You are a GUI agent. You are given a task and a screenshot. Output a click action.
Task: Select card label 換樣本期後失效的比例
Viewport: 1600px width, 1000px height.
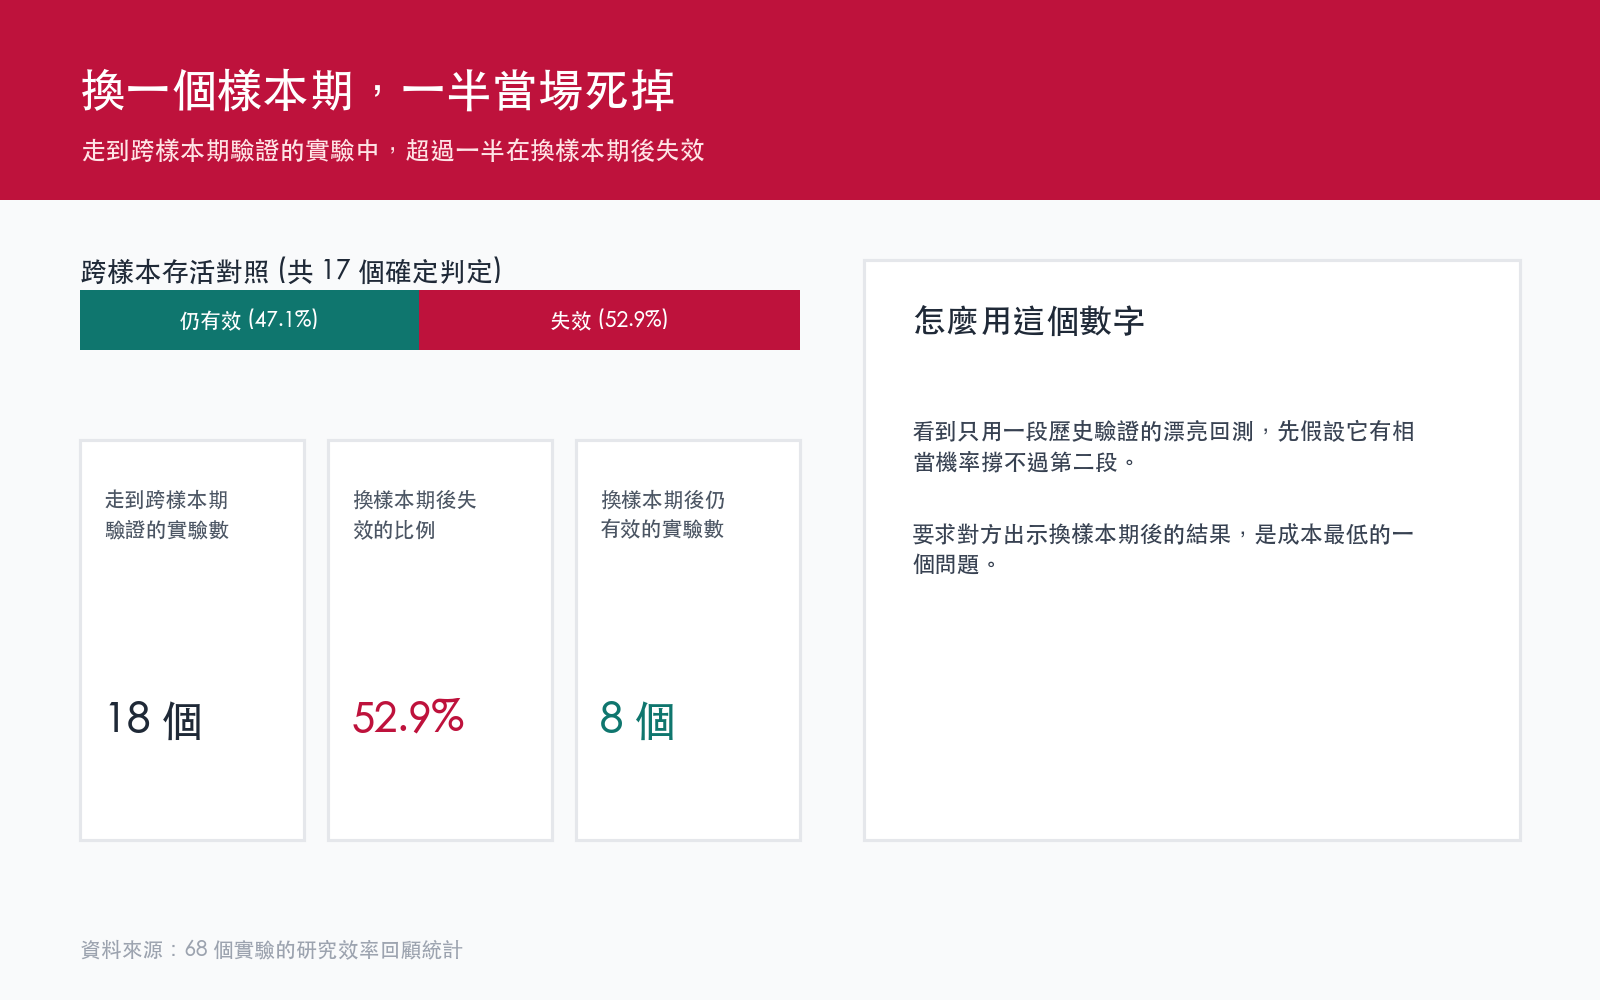tap(415, 514)
